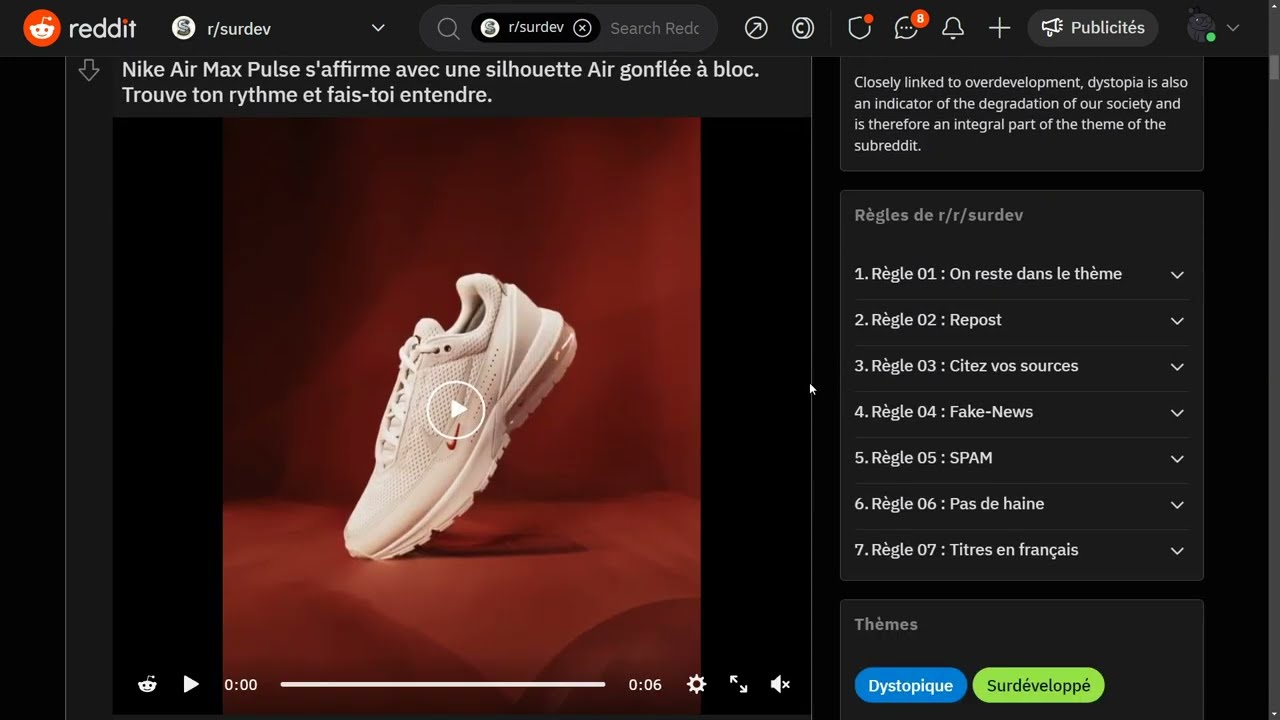Open the Nike Air Max Pulse post title

click(440, 82)
